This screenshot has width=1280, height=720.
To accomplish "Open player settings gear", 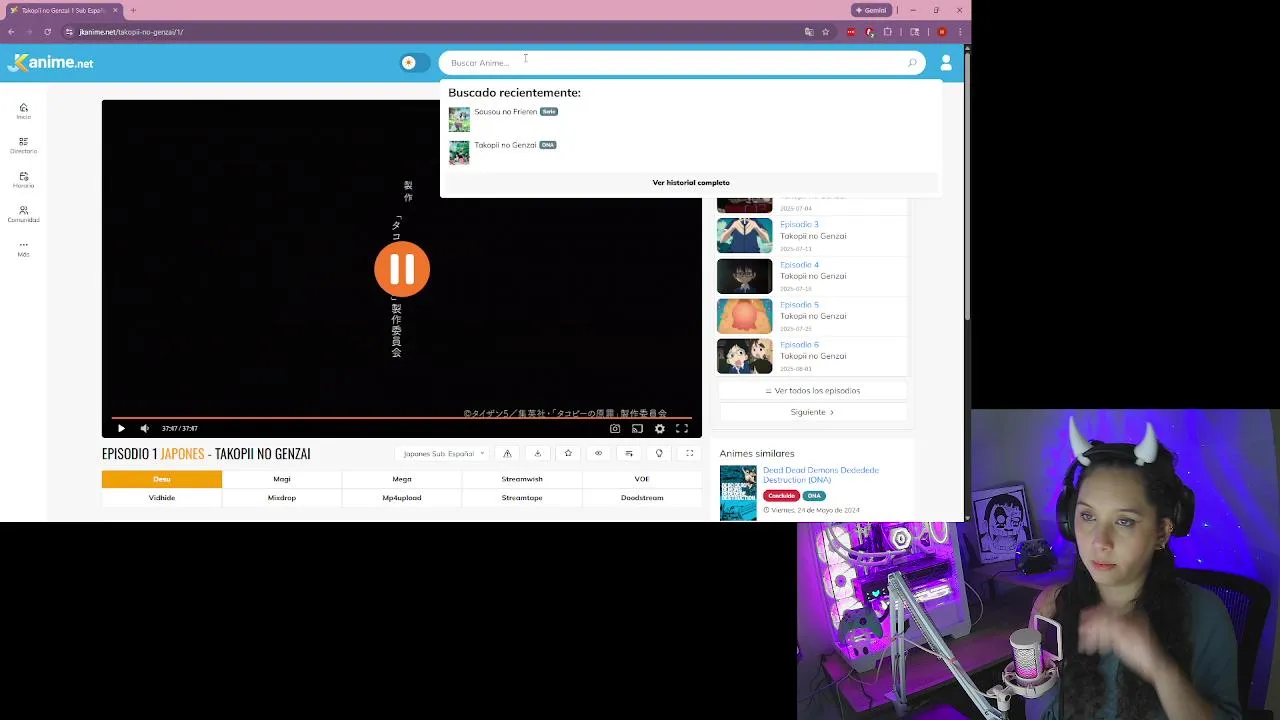I will (x=659, y=428).
